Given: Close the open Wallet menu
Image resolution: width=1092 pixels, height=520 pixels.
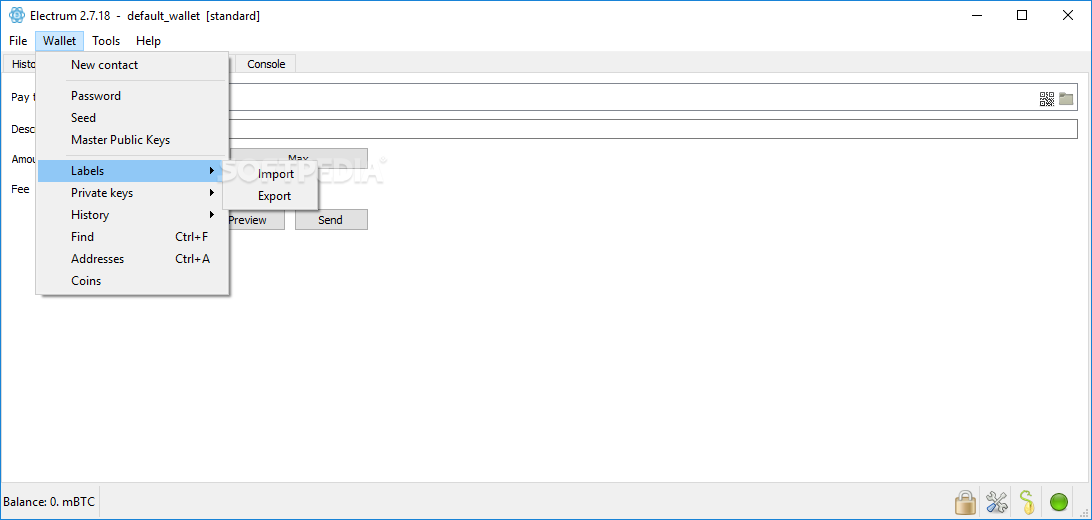Looking at the screenshot, I should click(x=59, y=41).
